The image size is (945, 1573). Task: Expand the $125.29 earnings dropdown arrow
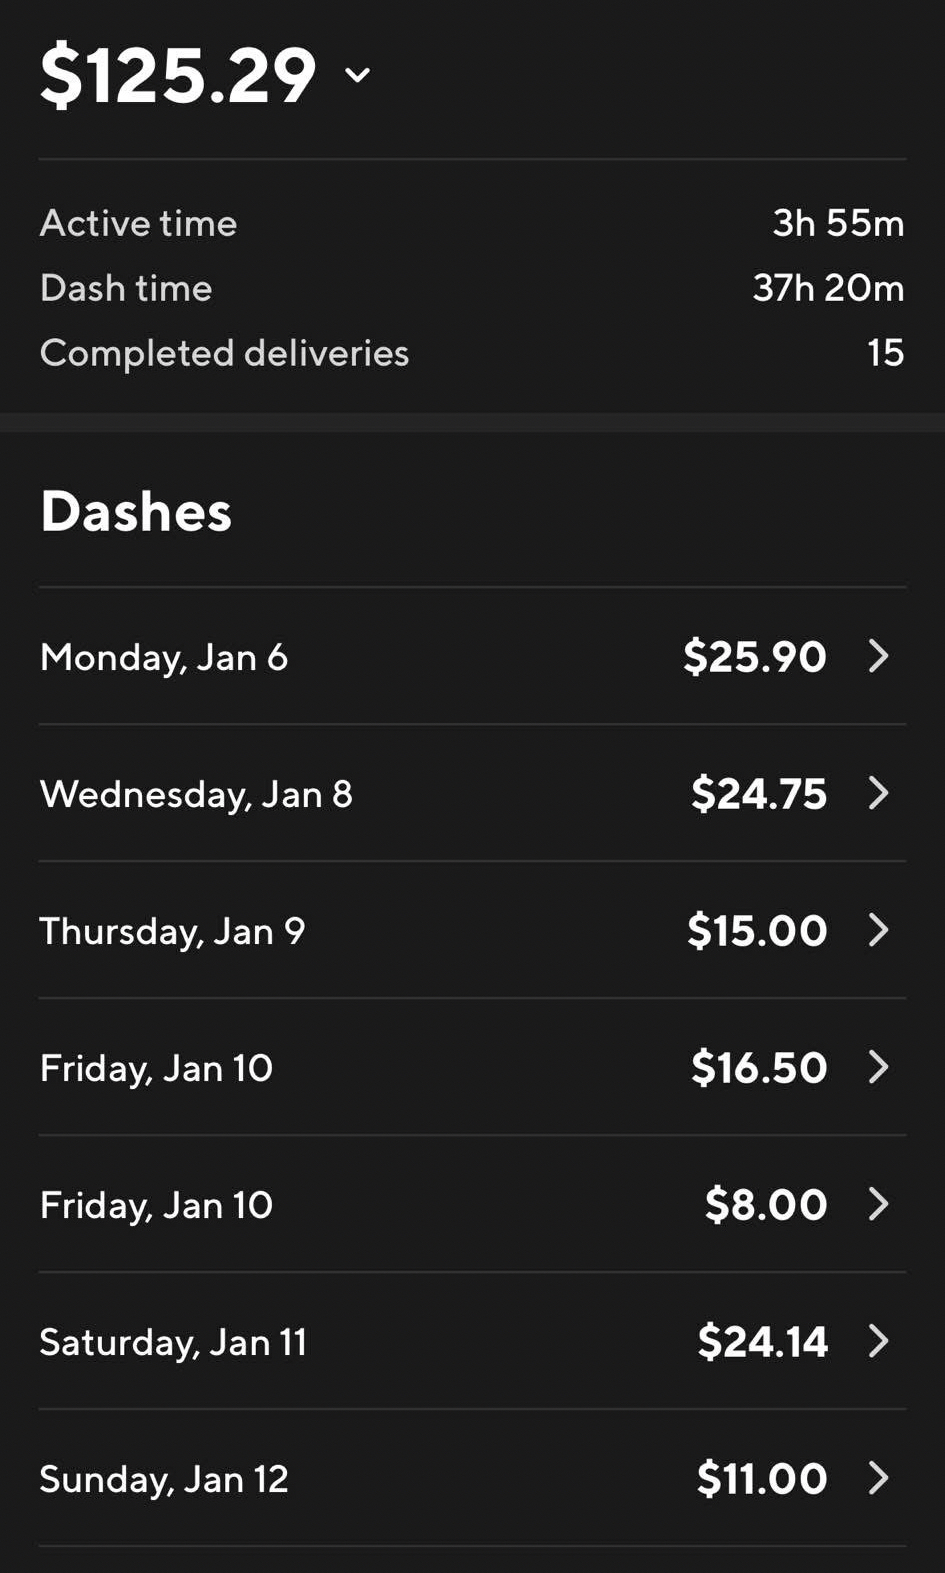pyautogui.click(x=357, y=75)
